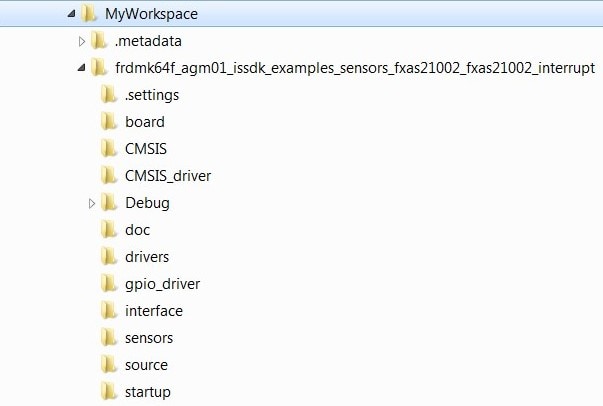This screenshot has height=406, width=603.
Task: Collapse the frdmk64f_agm01 project folder arrow
Action: click(82, 68)
